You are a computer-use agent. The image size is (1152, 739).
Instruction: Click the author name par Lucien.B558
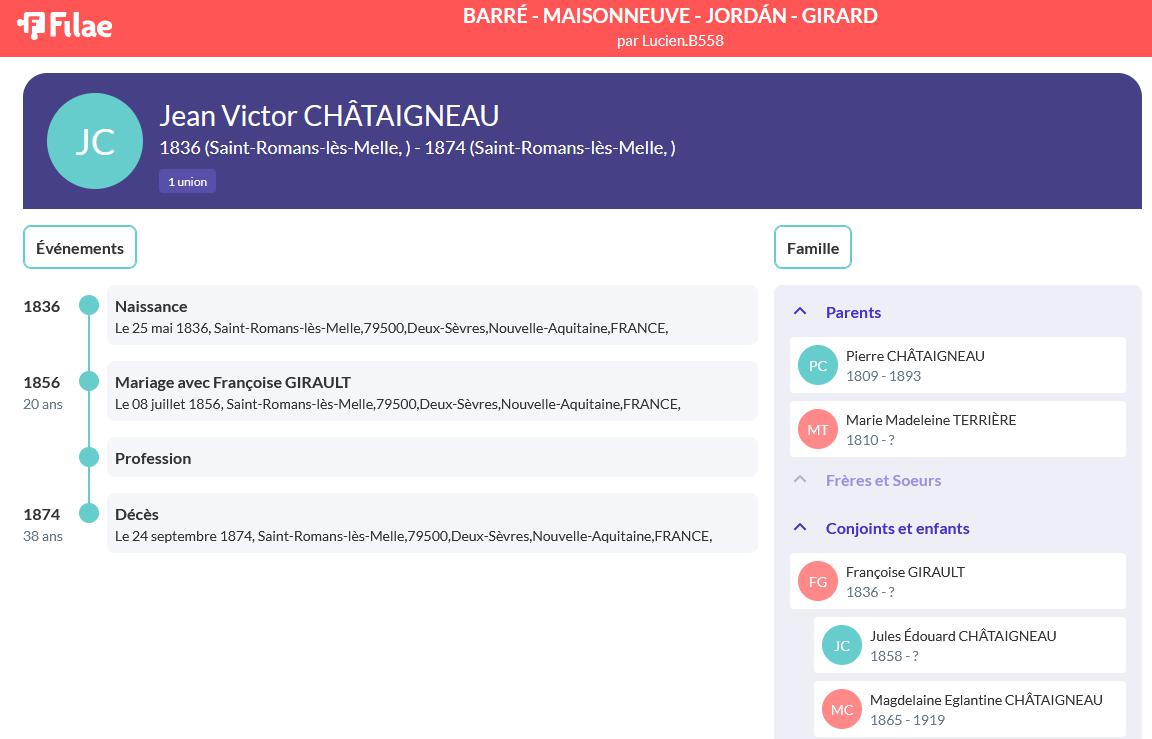tap(670, 41)
